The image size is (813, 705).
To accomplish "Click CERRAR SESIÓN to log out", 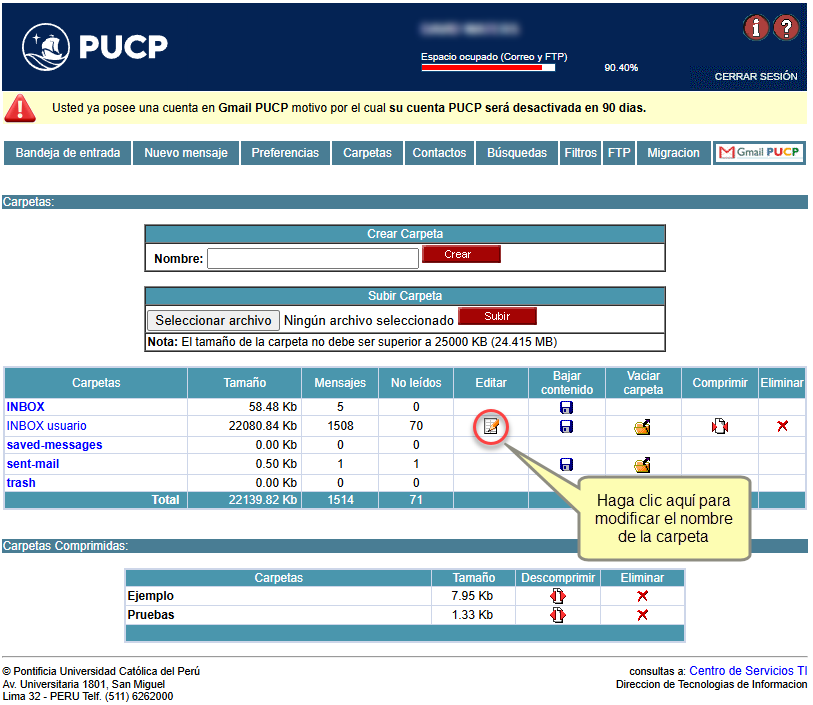I will click(755, 77).
